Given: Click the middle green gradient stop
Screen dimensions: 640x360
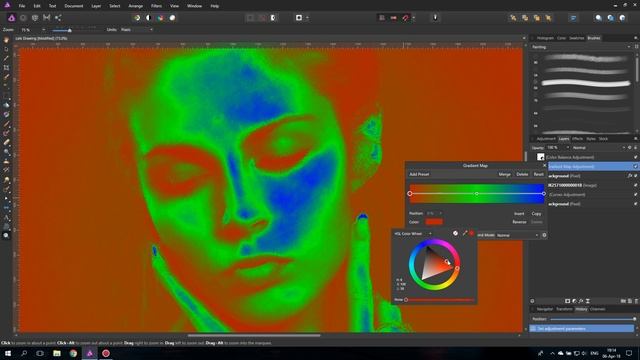Looking at the screenshot, I should pos(477,193).
